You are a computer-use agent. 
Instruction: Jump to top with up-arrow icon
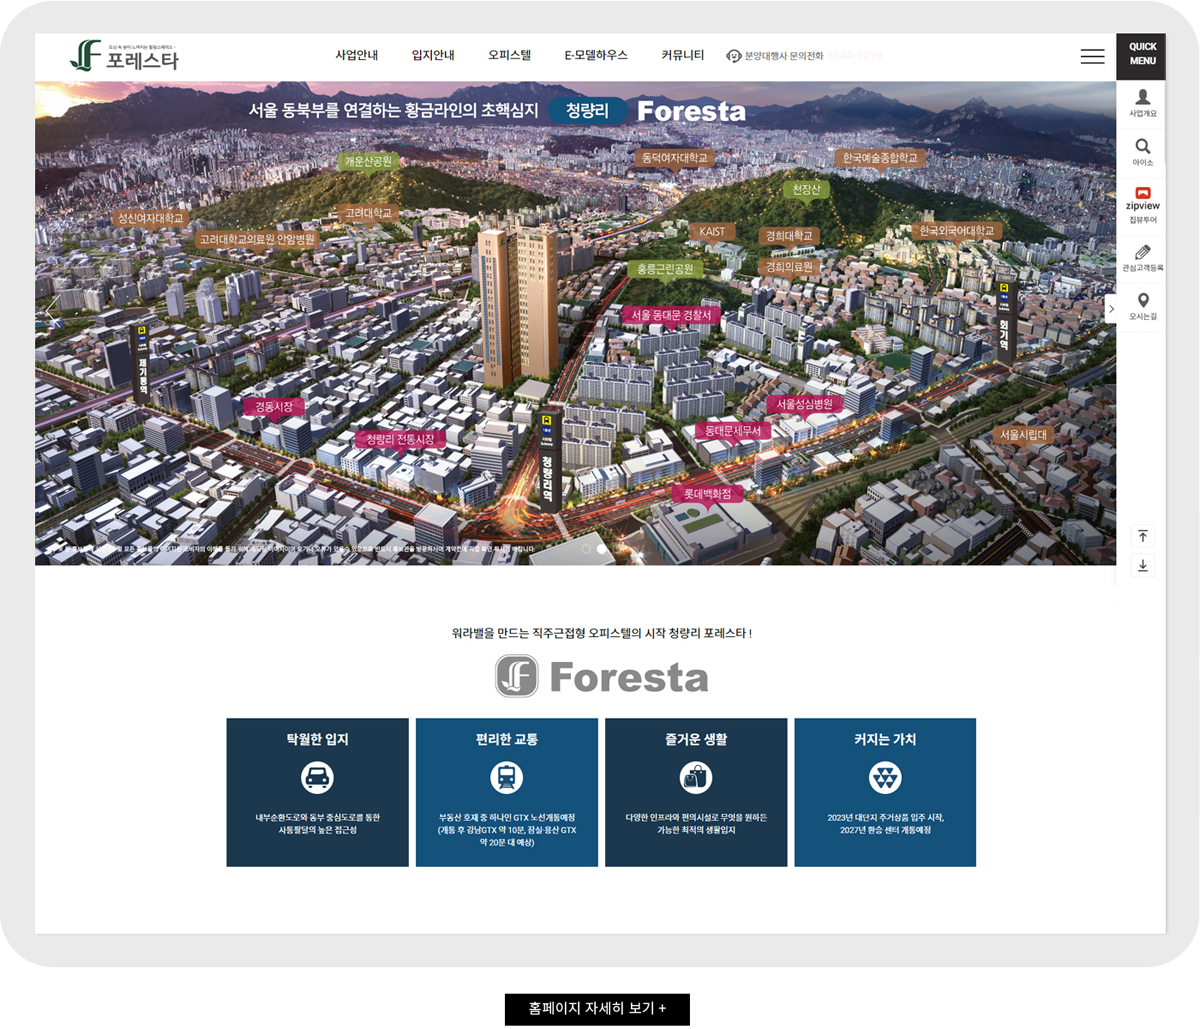point(1142,536)
